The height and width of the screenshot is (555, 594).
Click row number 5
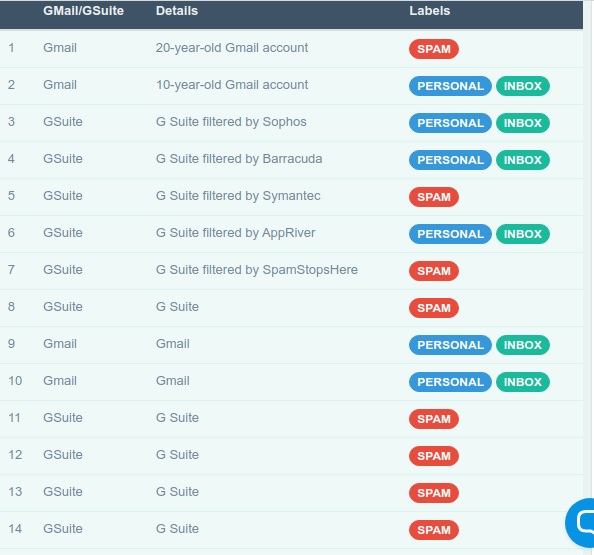tap(11, 196)
